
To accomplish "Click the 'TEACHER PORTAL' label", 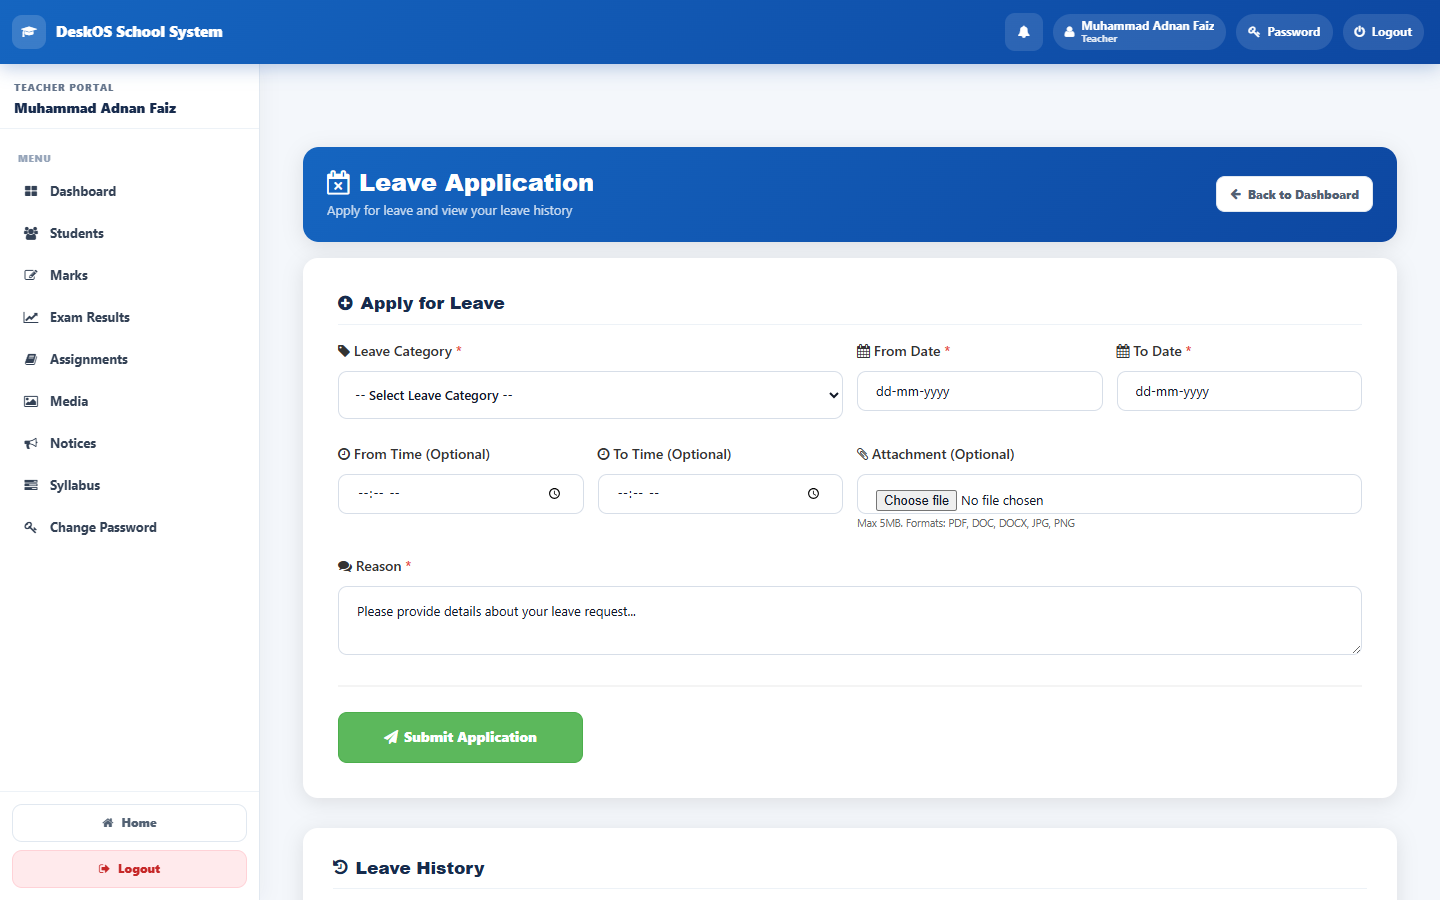I will click(x=64, y=88).
